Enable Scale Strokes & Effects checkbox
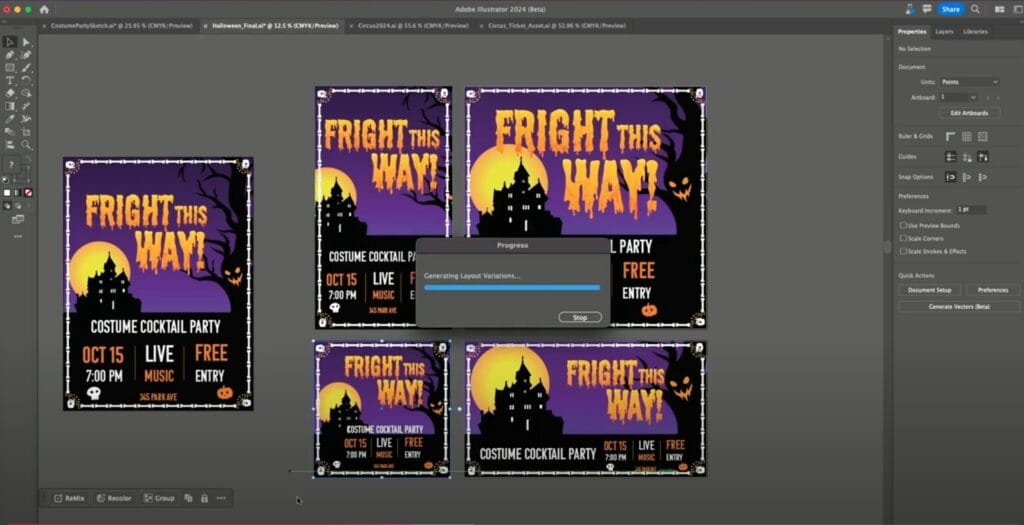 pos(904,251)
